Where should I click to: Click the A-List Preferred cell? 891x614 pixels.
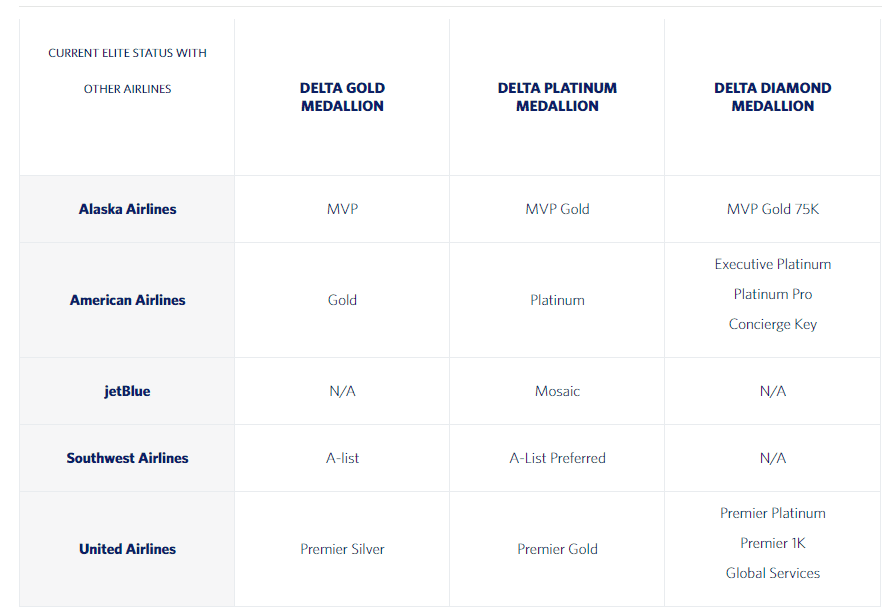pyautogui.click(x=557, y=458)
